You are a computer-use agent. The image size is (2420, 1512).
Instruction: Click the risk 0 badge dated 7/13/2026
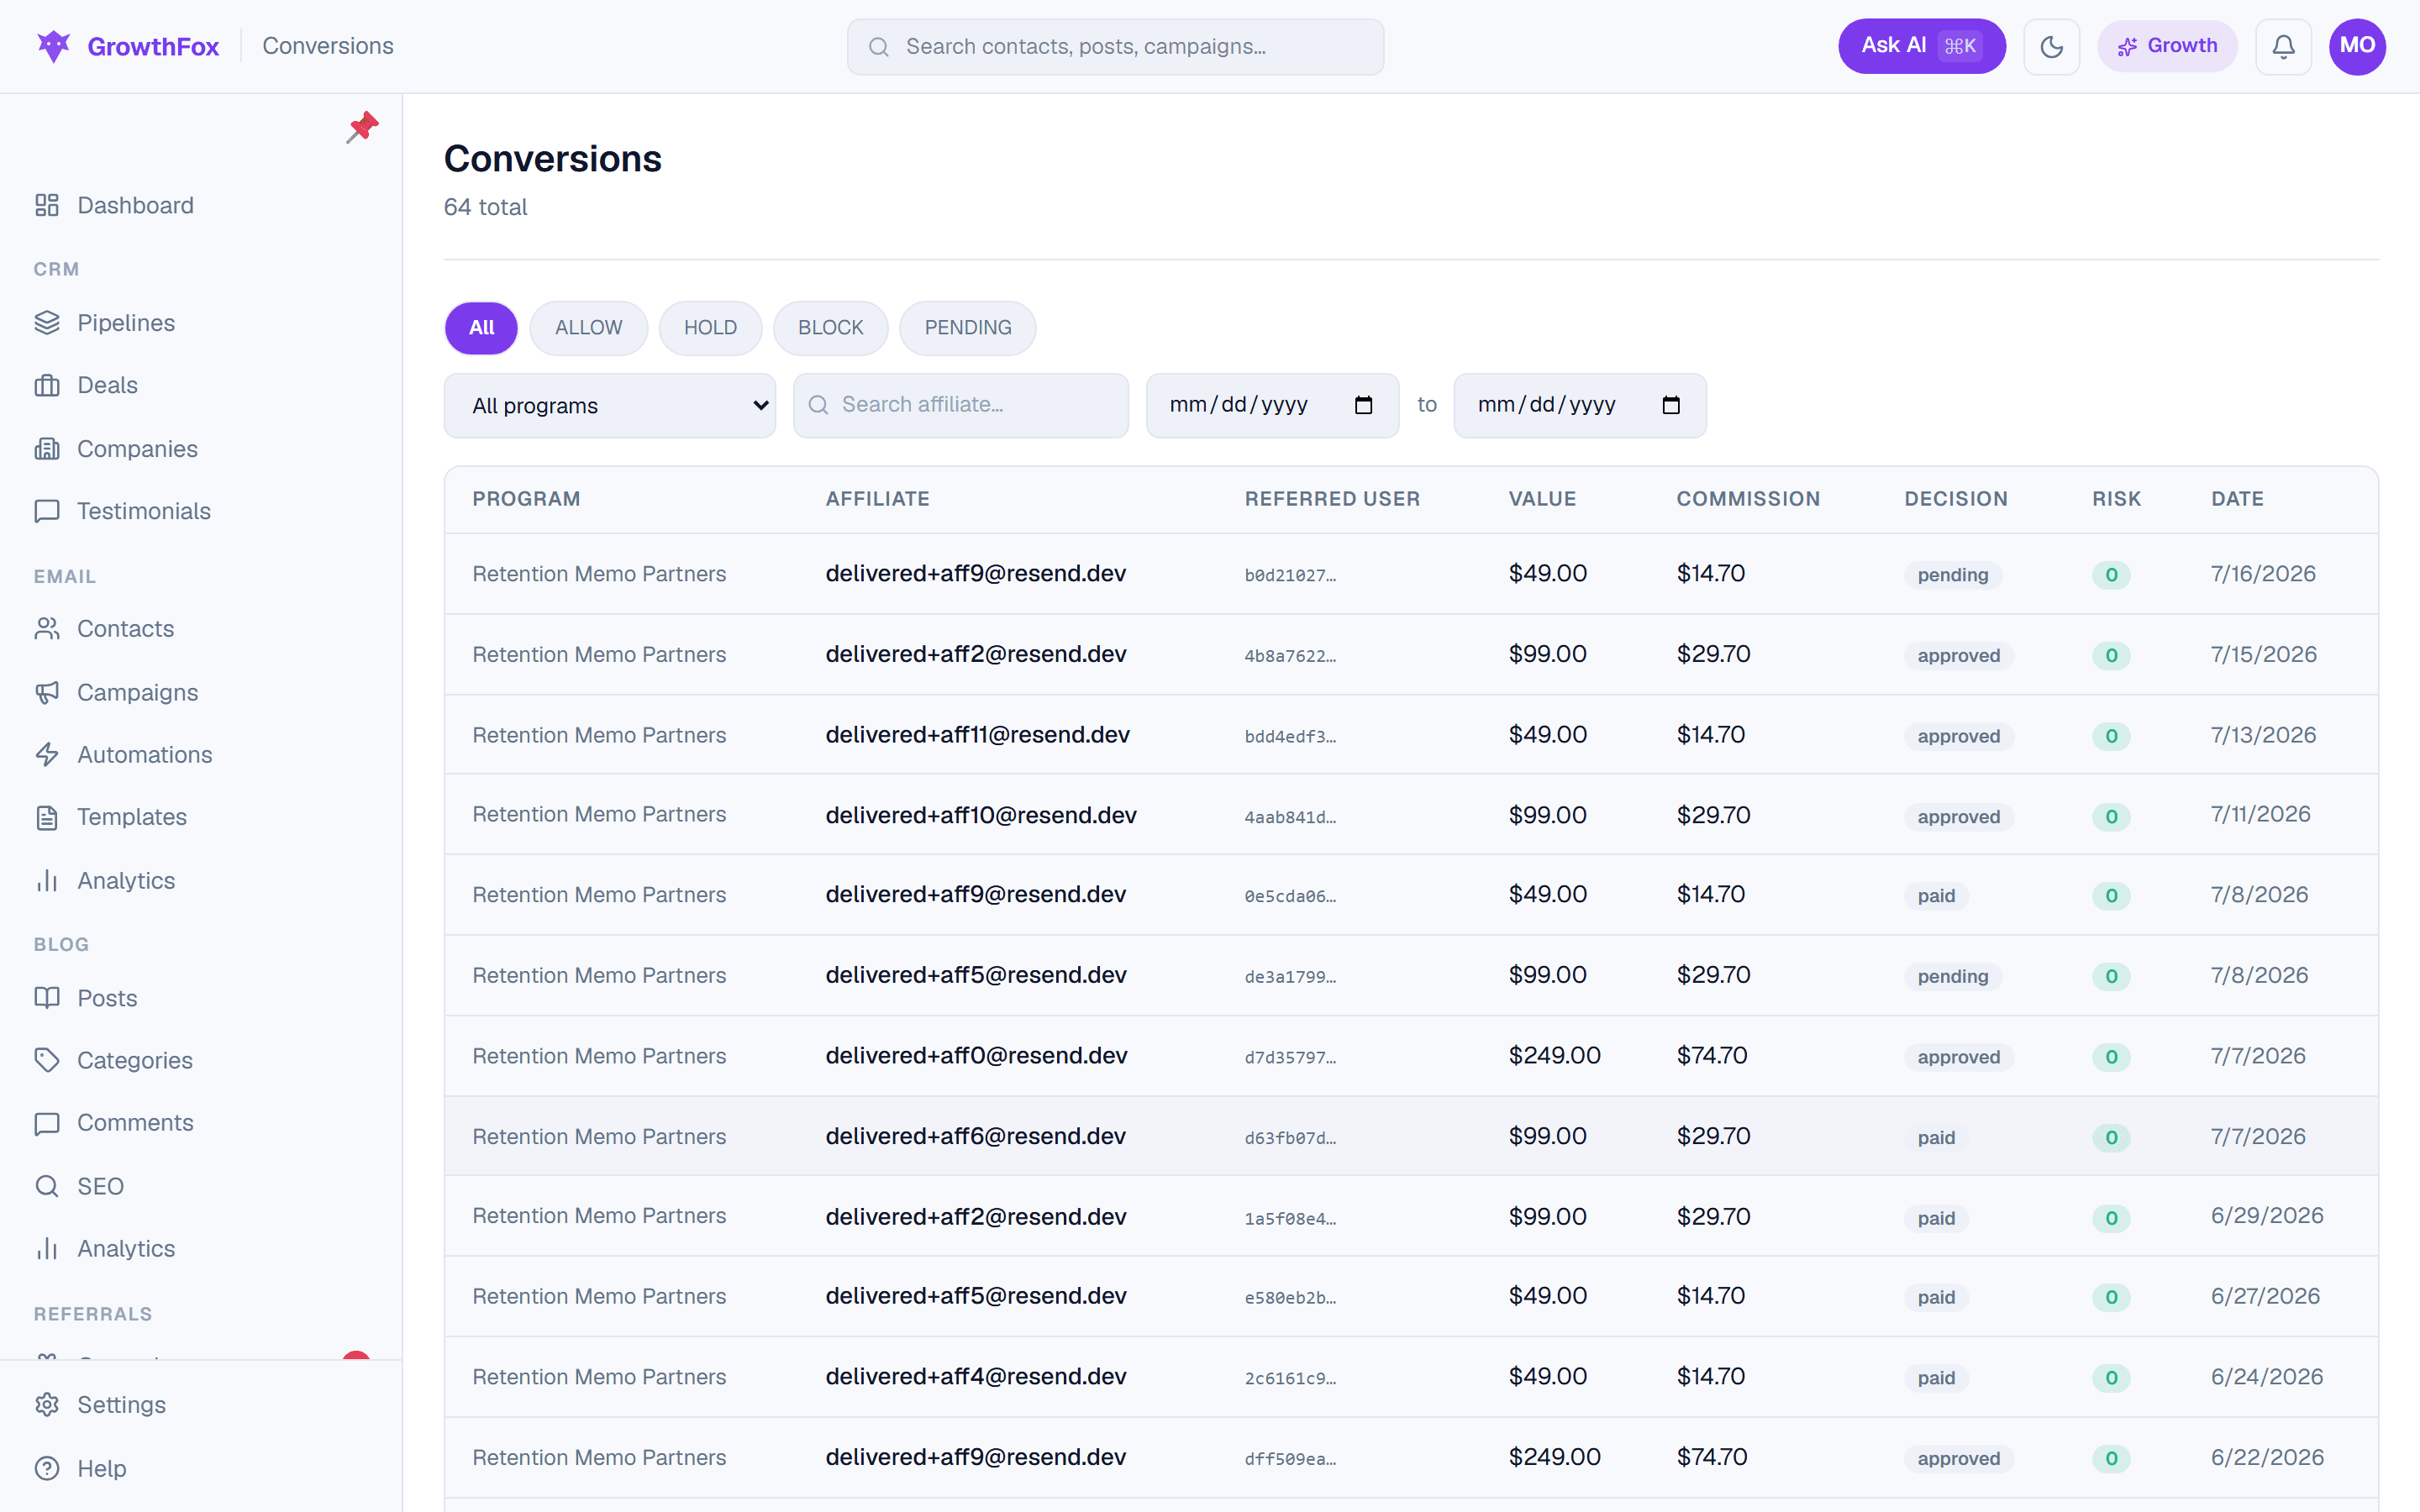[x=2111, y=736]
